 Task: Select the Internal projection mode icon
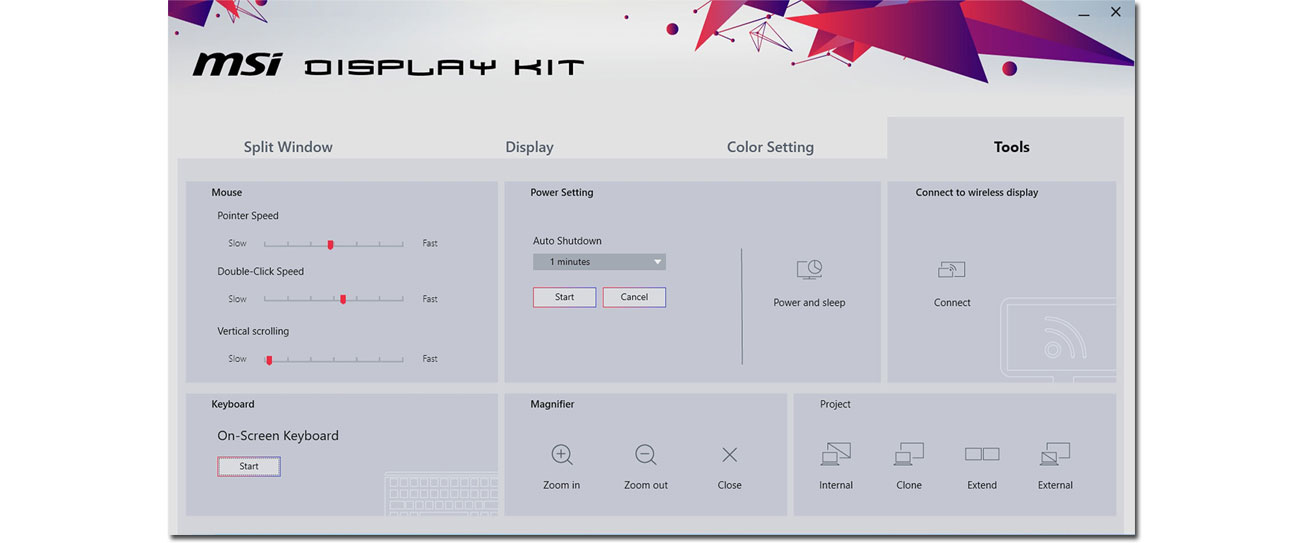(x=835, y=455)
